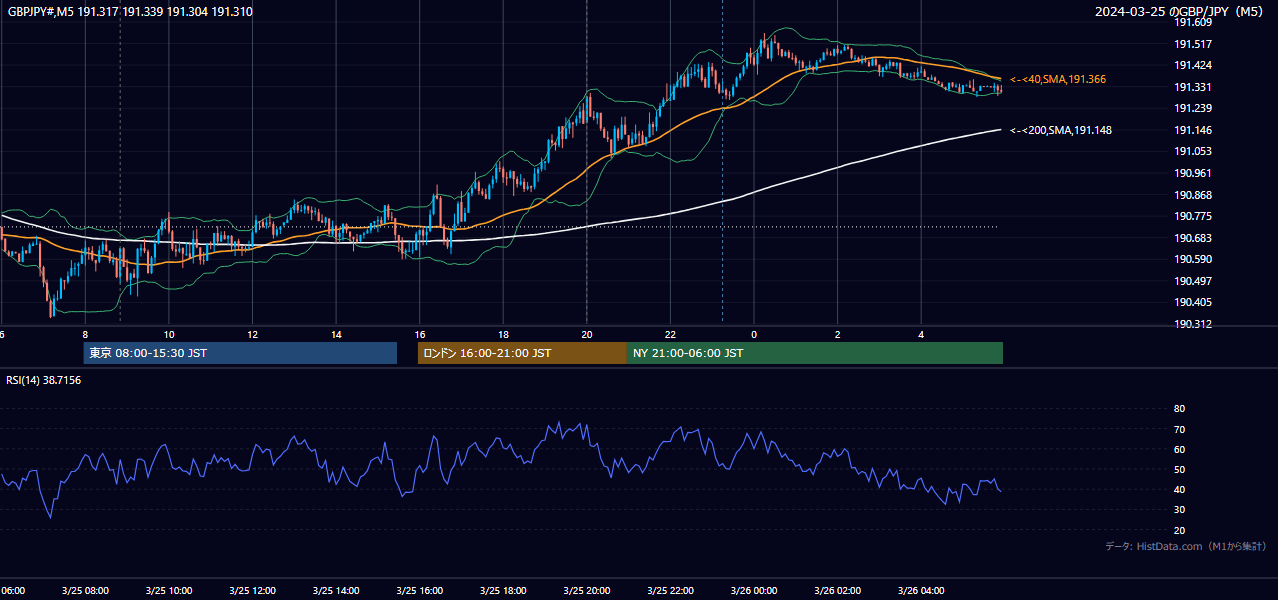
Task: Click price axis label 190.683
Action: (1193, 238)
